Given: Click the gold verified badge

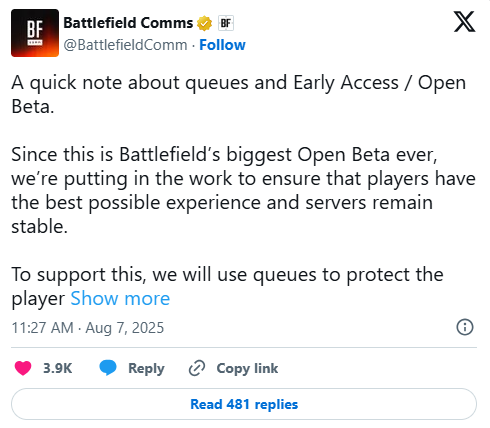Looking at the screenshot, I should [x=204, y=23].
